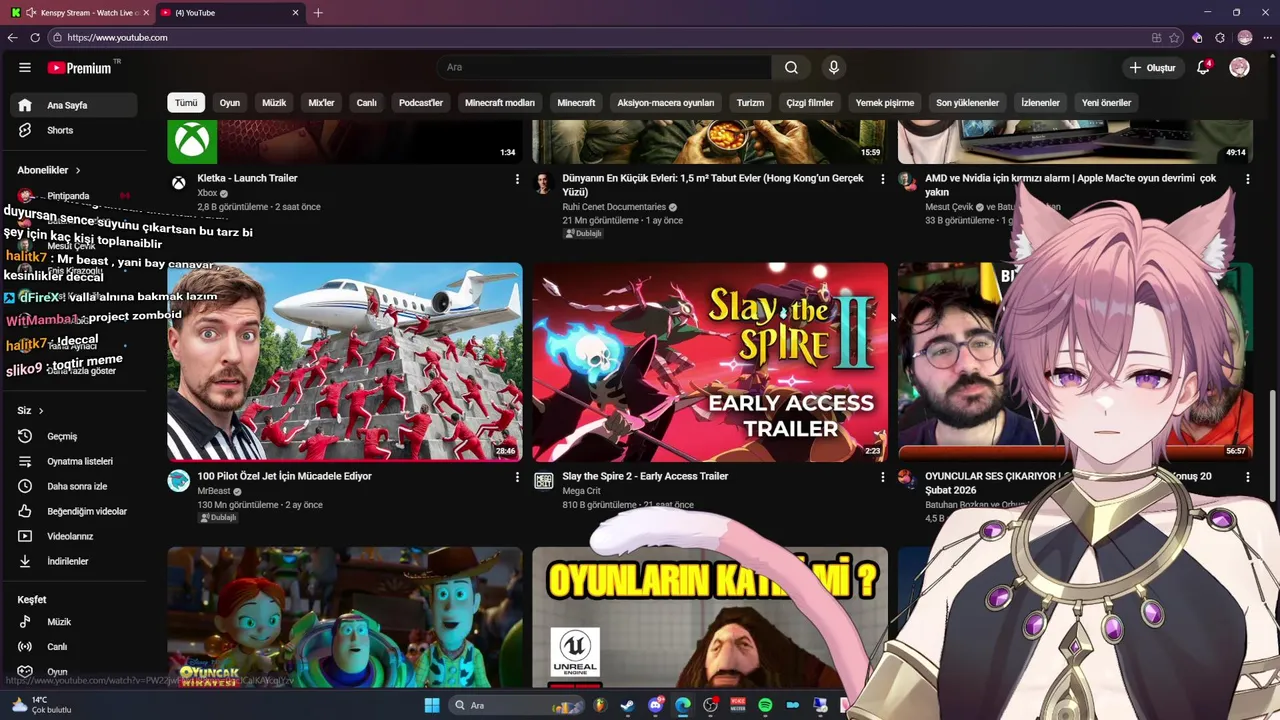Image resolution: width=1280 pixels, height=720 pixels.
Task: Open options for Kletka Launch Trailer video
Action: click(x=517, y=179)
